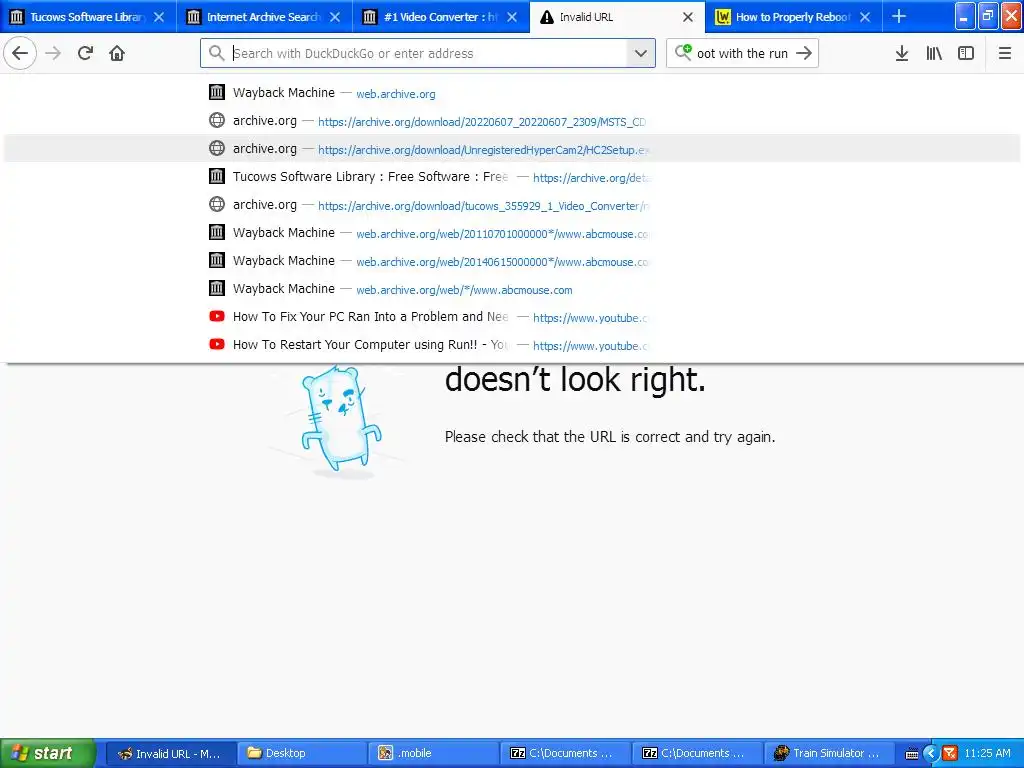
Task: Close the #1 Video Converter tab
Action: (x=512, y=17)
